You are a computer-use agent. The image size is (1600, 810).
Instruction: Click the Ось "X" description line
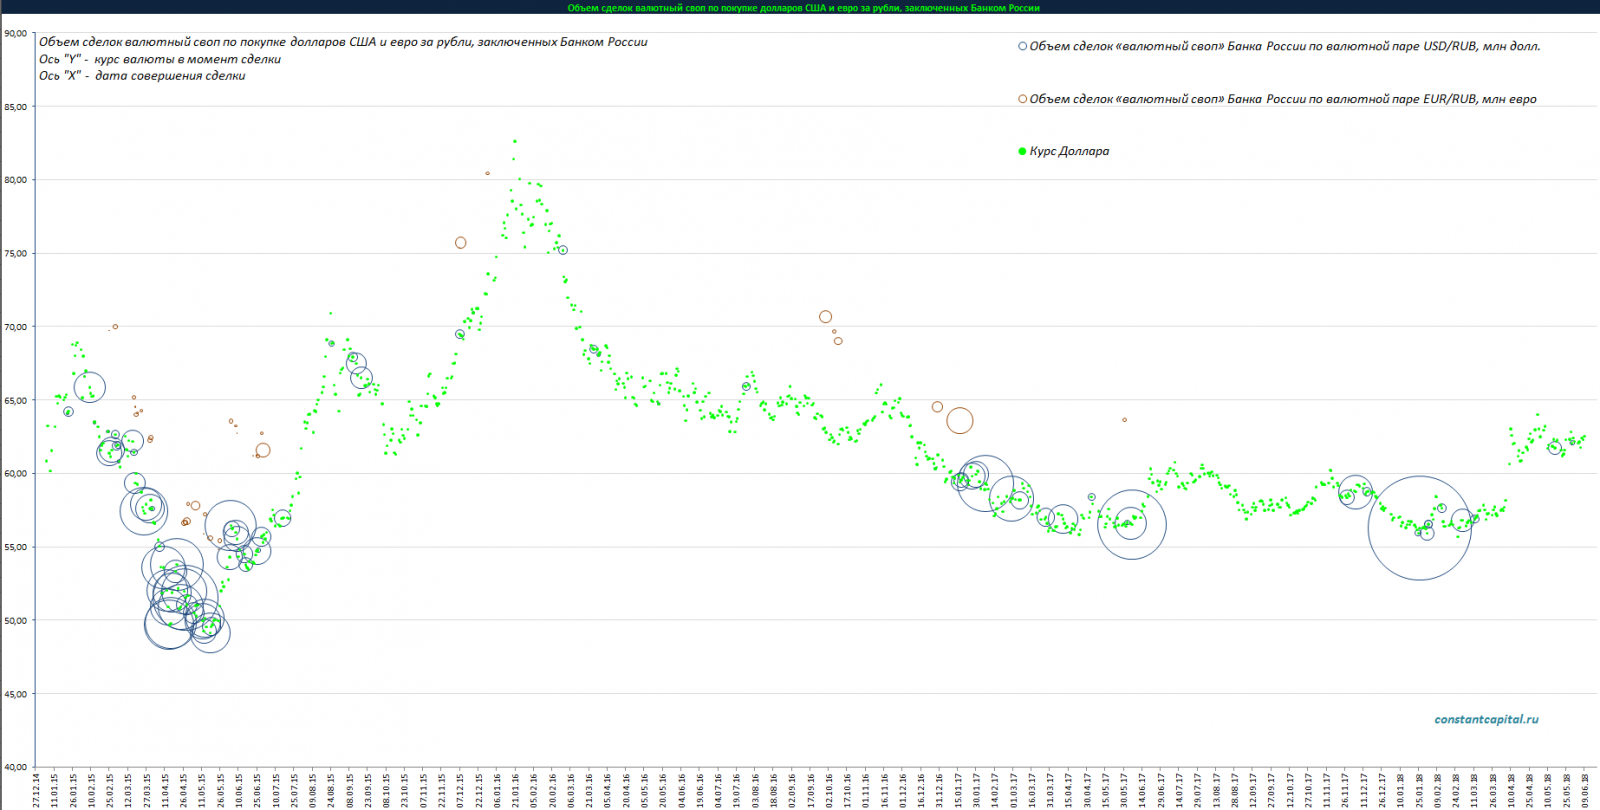142,76
